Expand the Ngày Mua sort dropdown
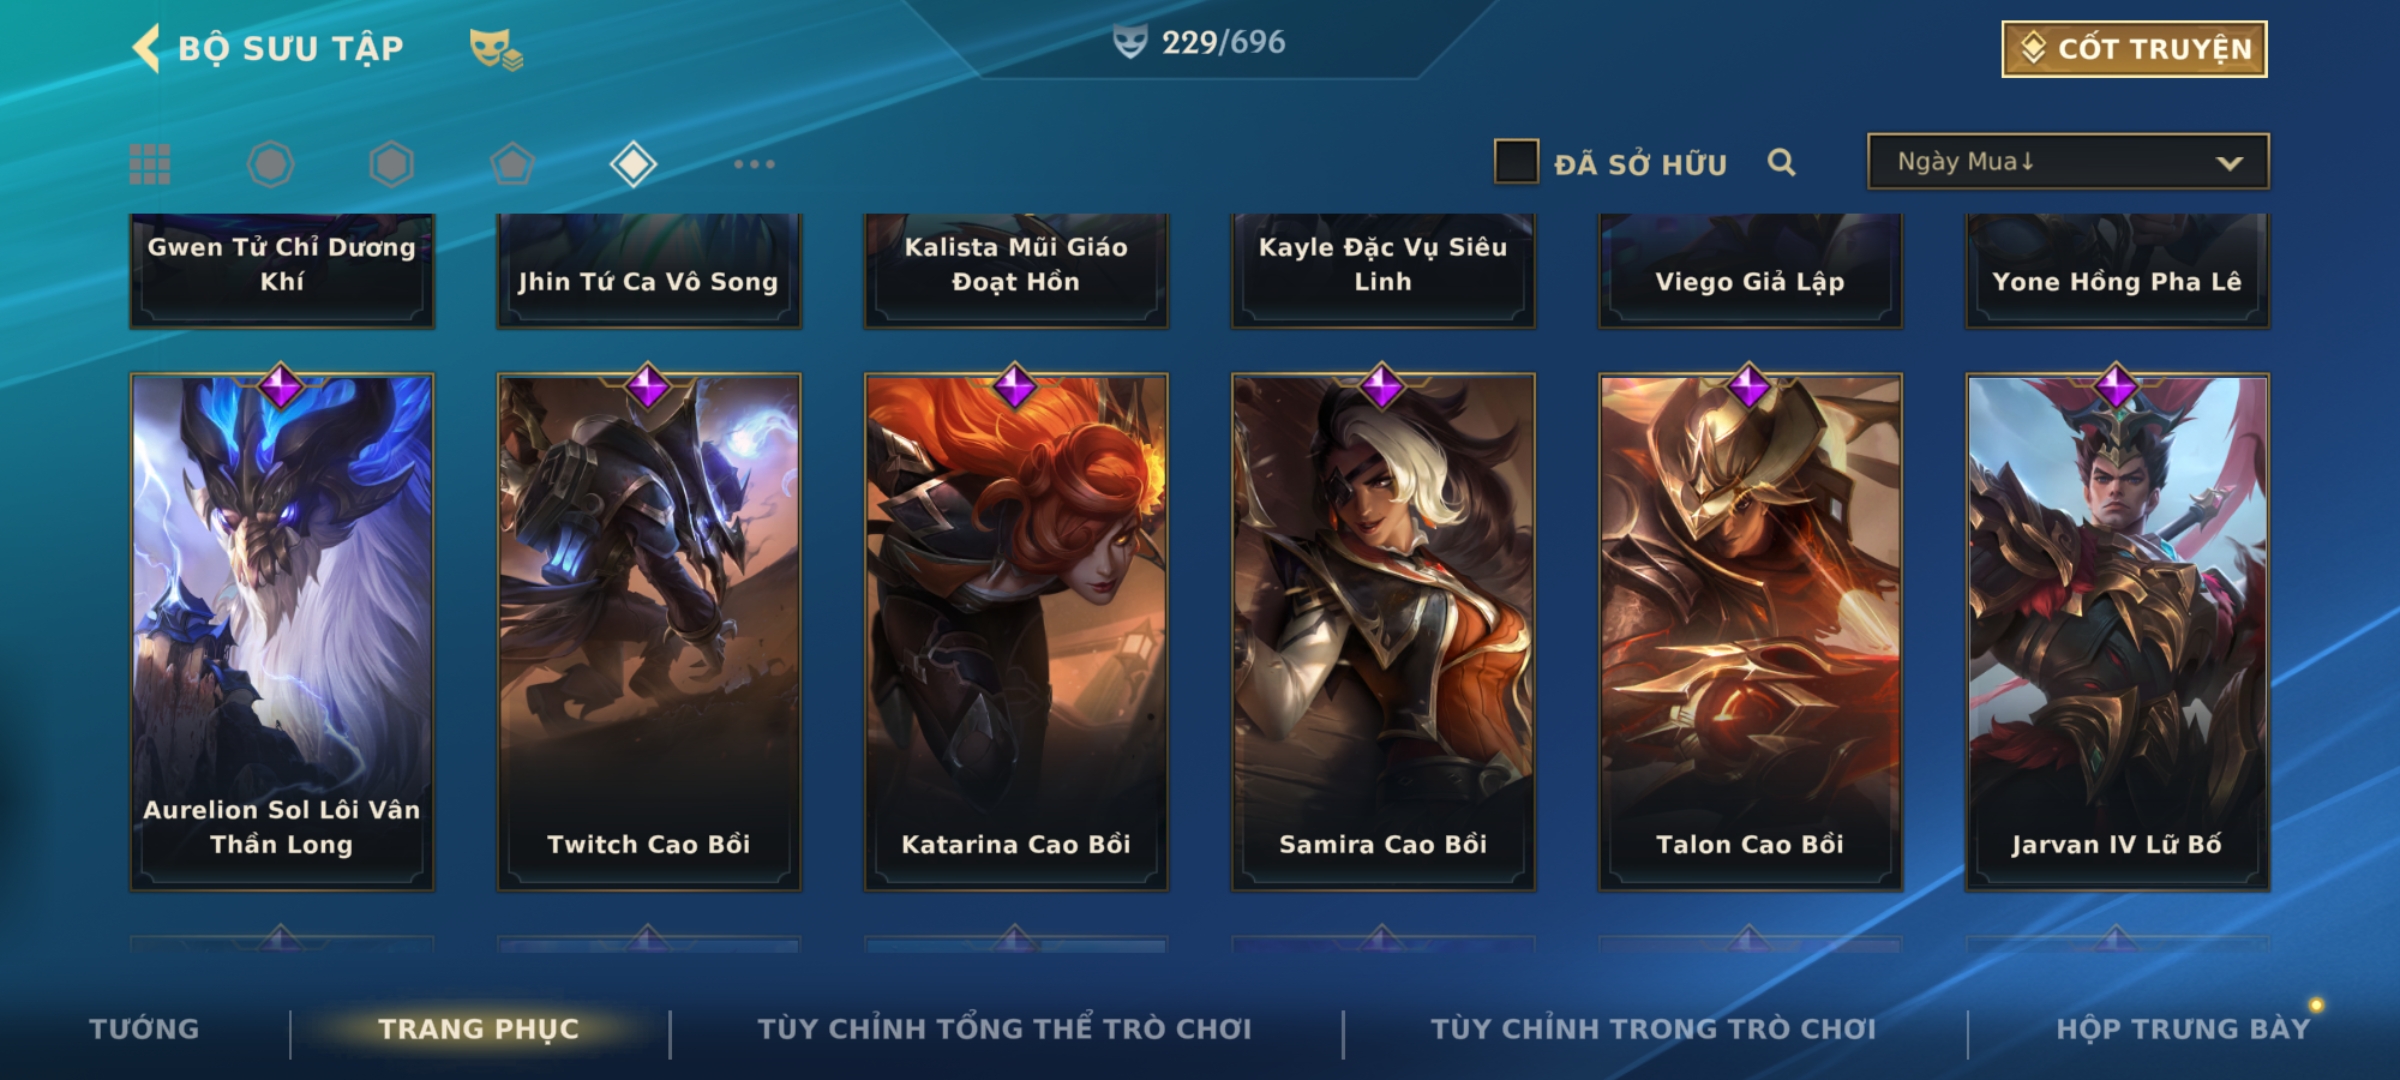 (x=2068, y=161)
